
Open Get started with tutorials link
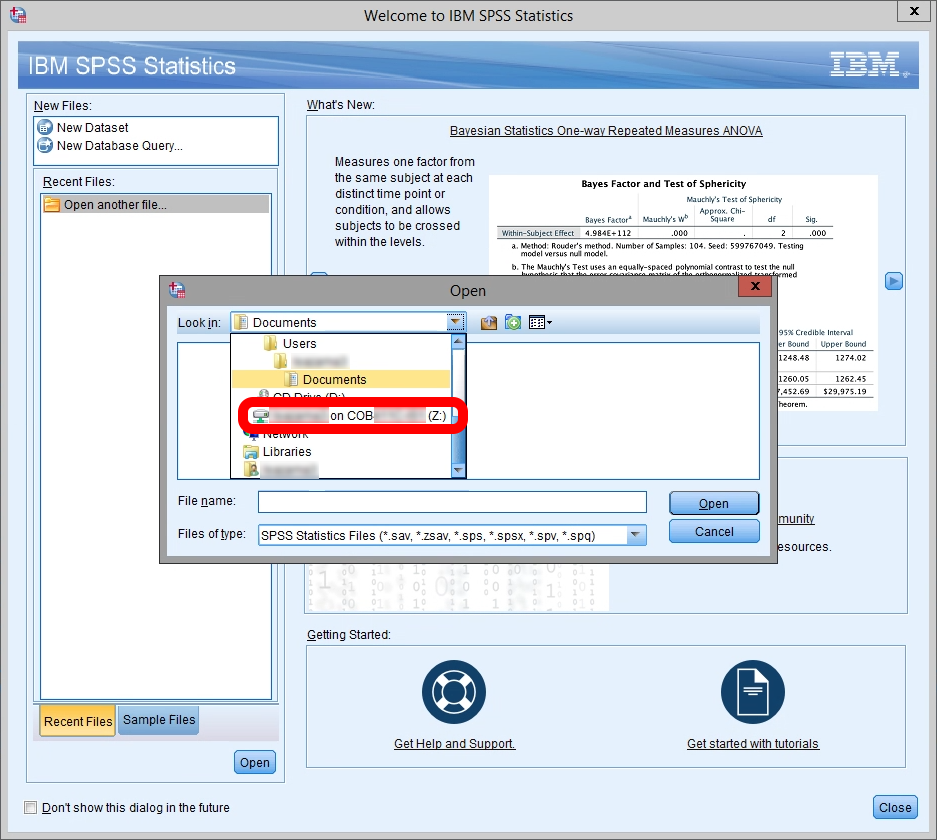tap(752, 744)
